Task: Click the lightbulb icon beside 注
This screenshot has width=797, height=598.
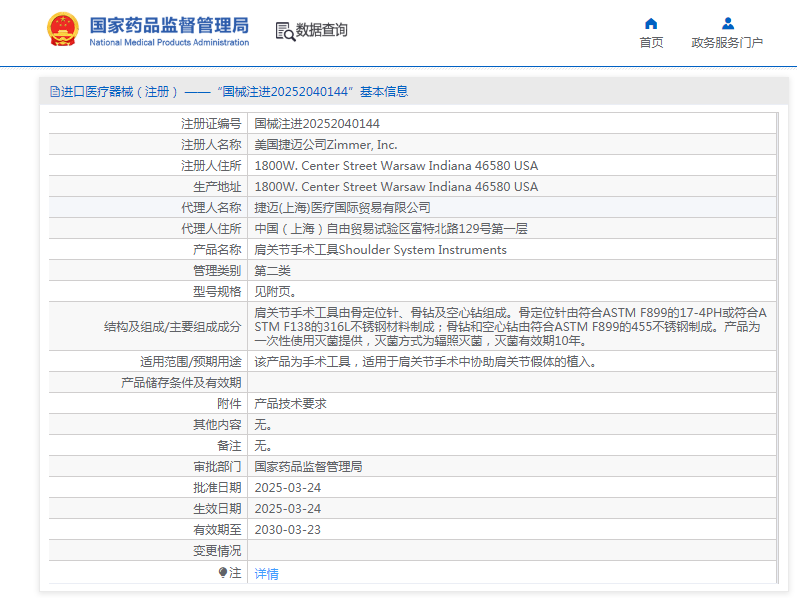Action: 223,573
